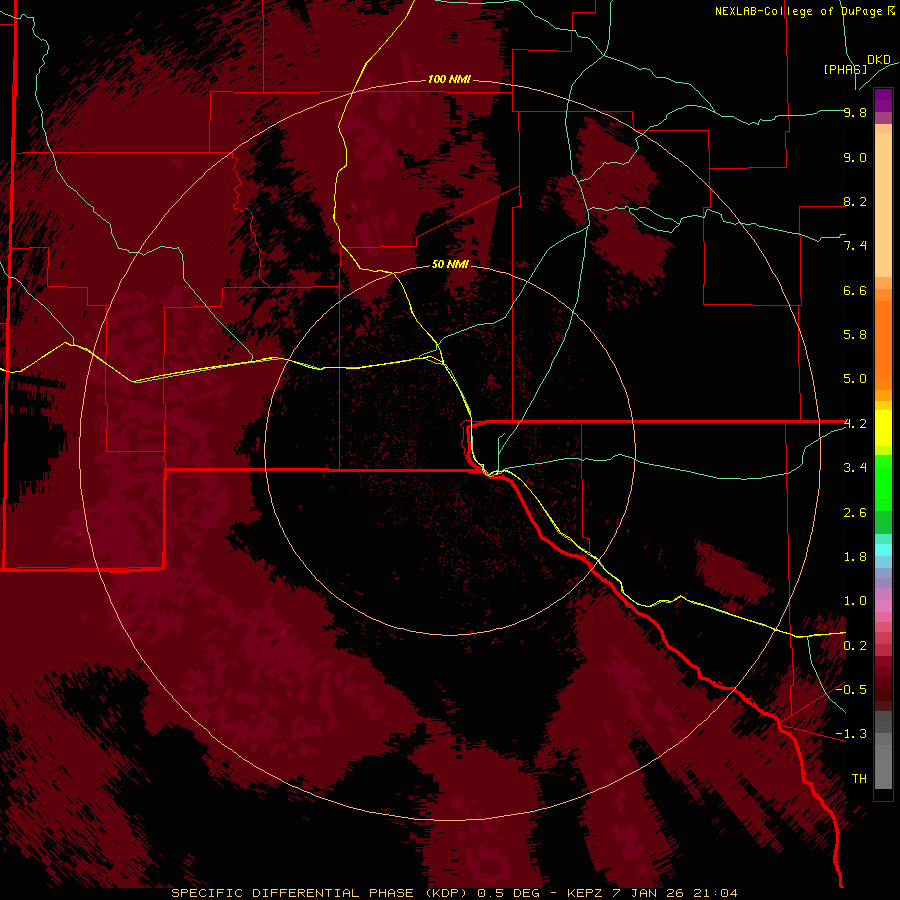Click the -0.5 legend value
Screen dimensions: 900x900
tap(851, 690)
